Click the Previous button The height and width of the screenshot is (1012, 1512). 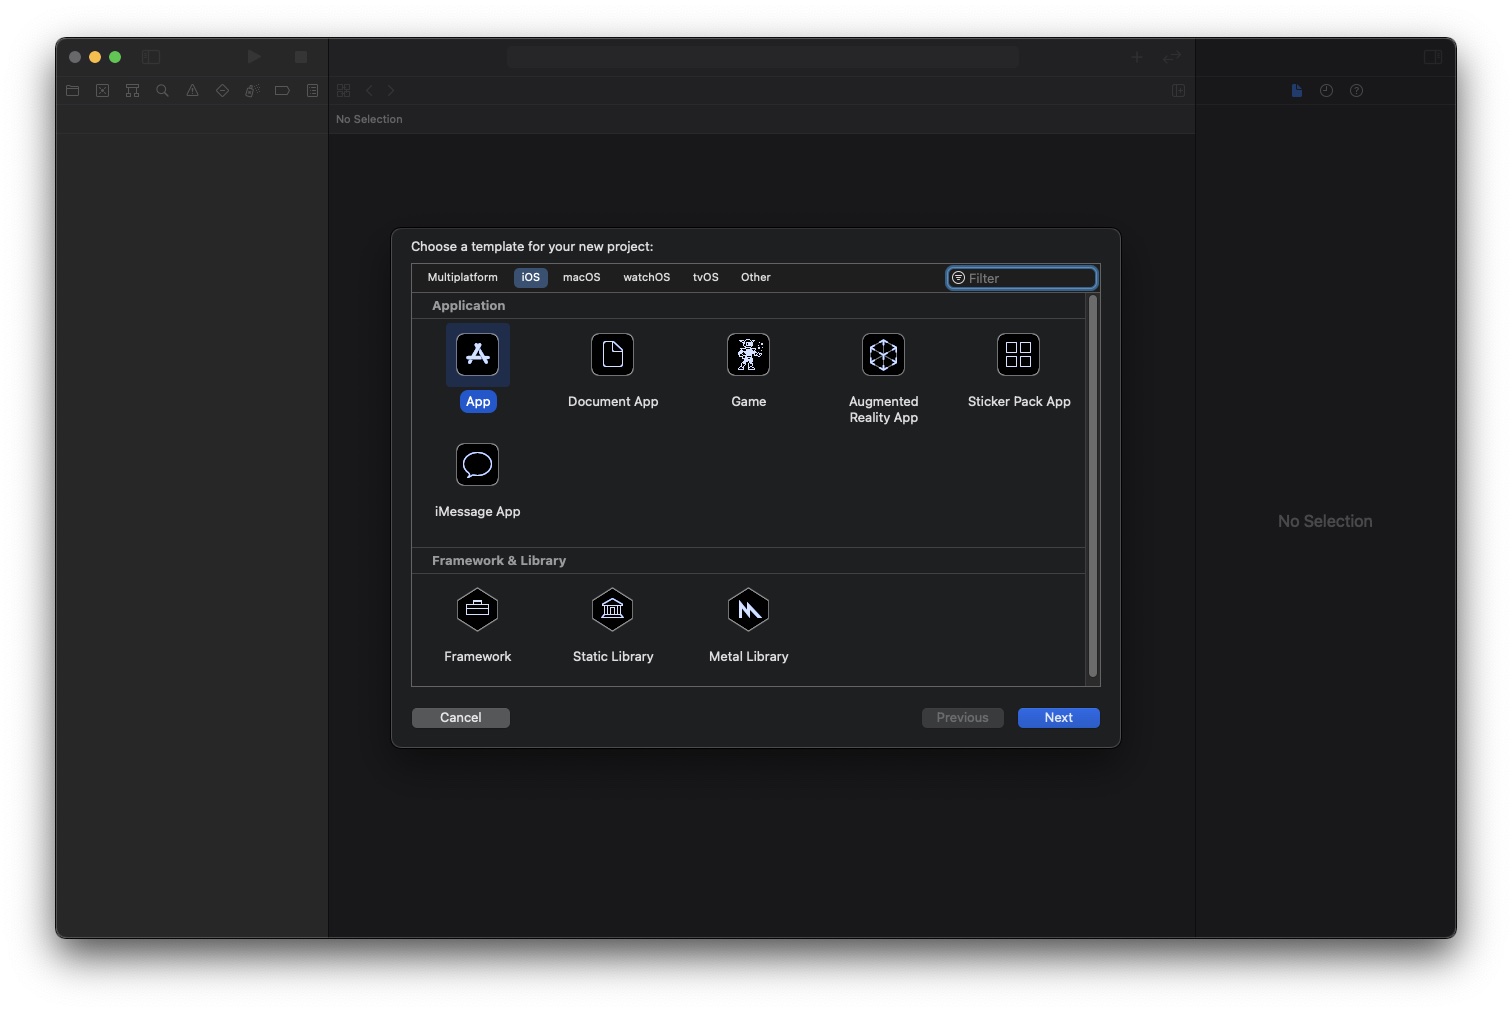(x=962, y=717)
